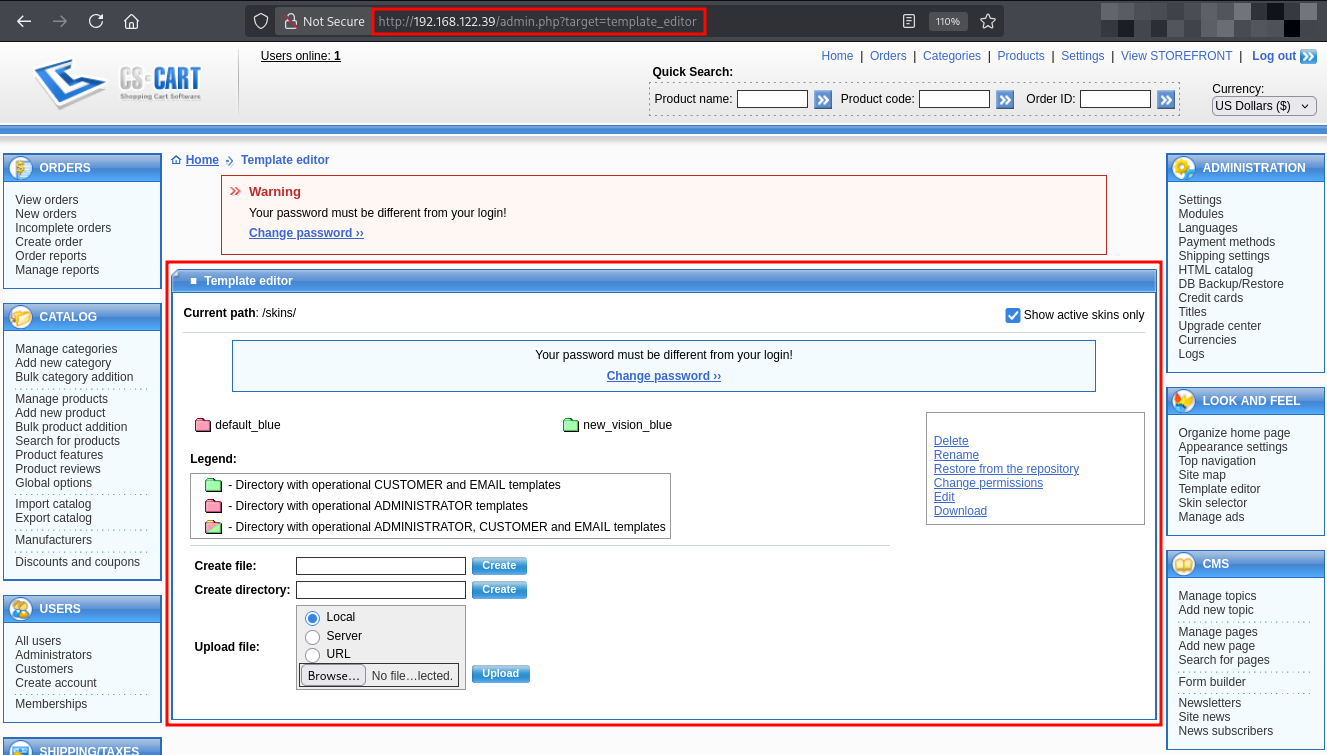Open View STOREFRONT link
Screen dimensions: 1327x755
[1176, 56]
